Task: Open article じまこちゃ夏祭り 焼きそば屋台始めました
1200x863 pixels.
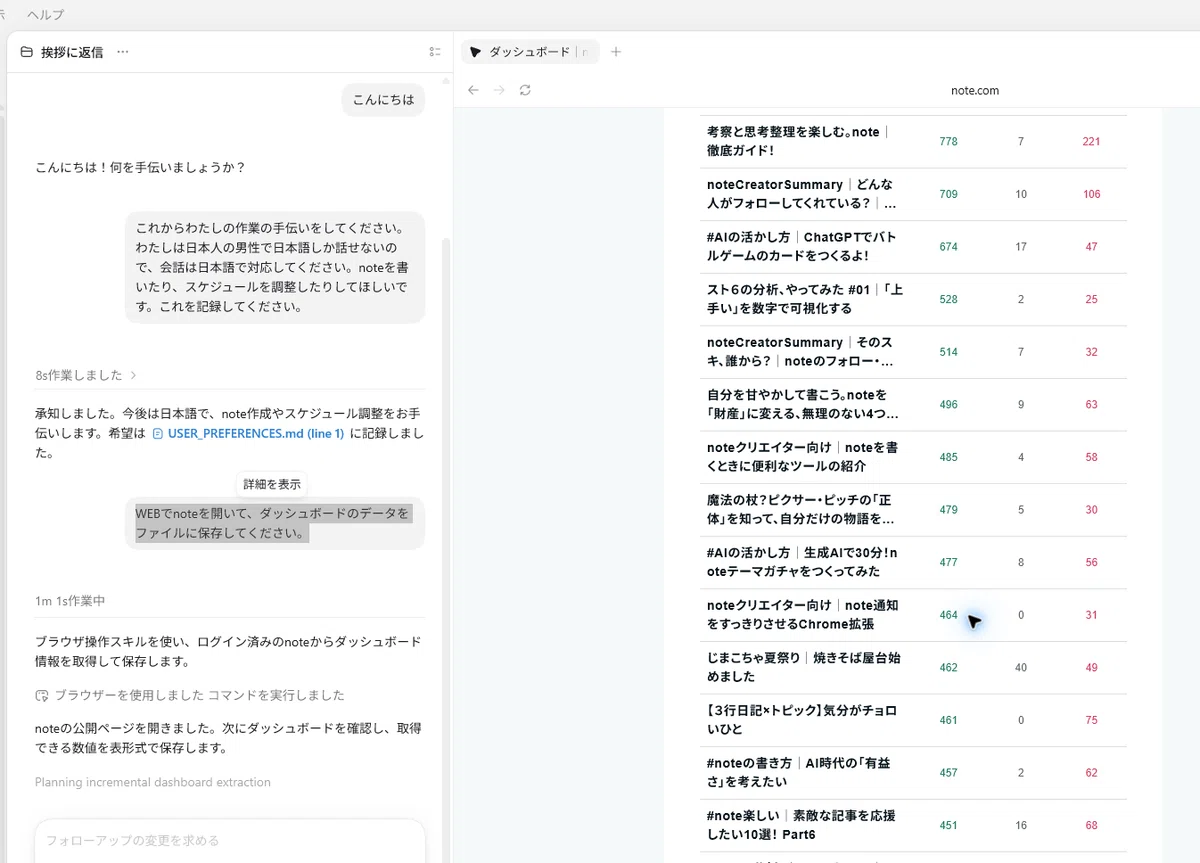Action: (803, 667)
